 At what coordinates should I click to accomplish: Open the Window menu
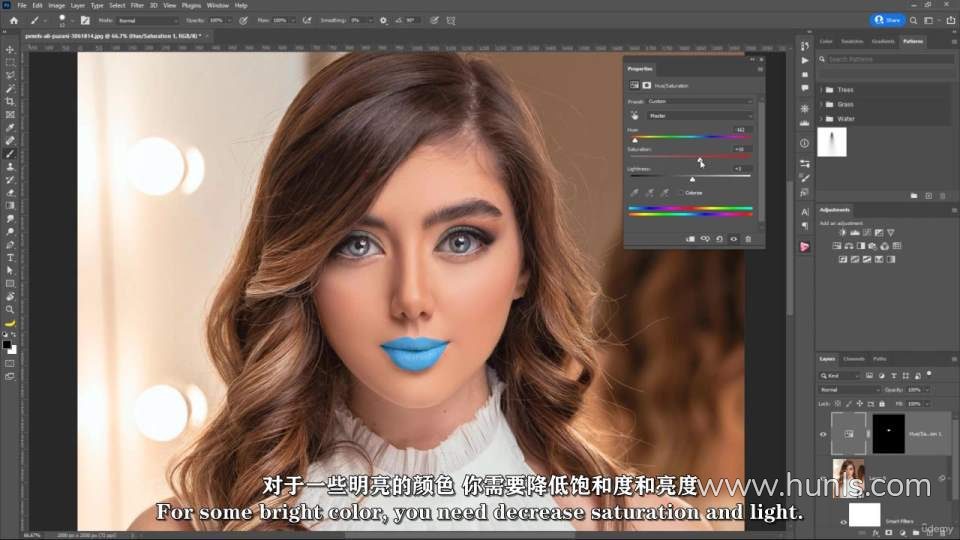point(217,6)
